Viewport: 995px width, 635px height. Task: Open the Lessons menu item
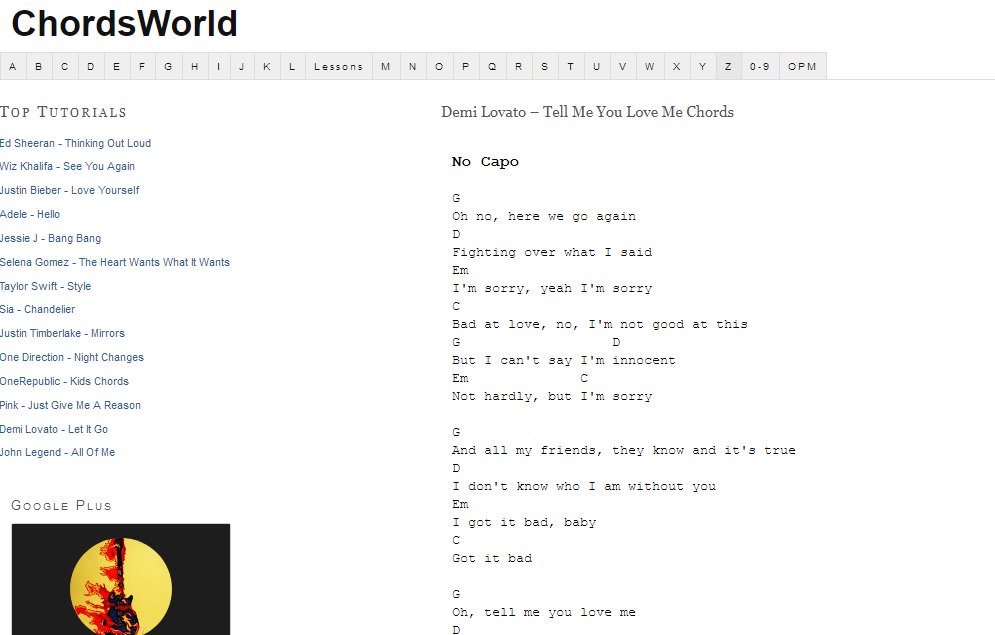tap(339, 66)
